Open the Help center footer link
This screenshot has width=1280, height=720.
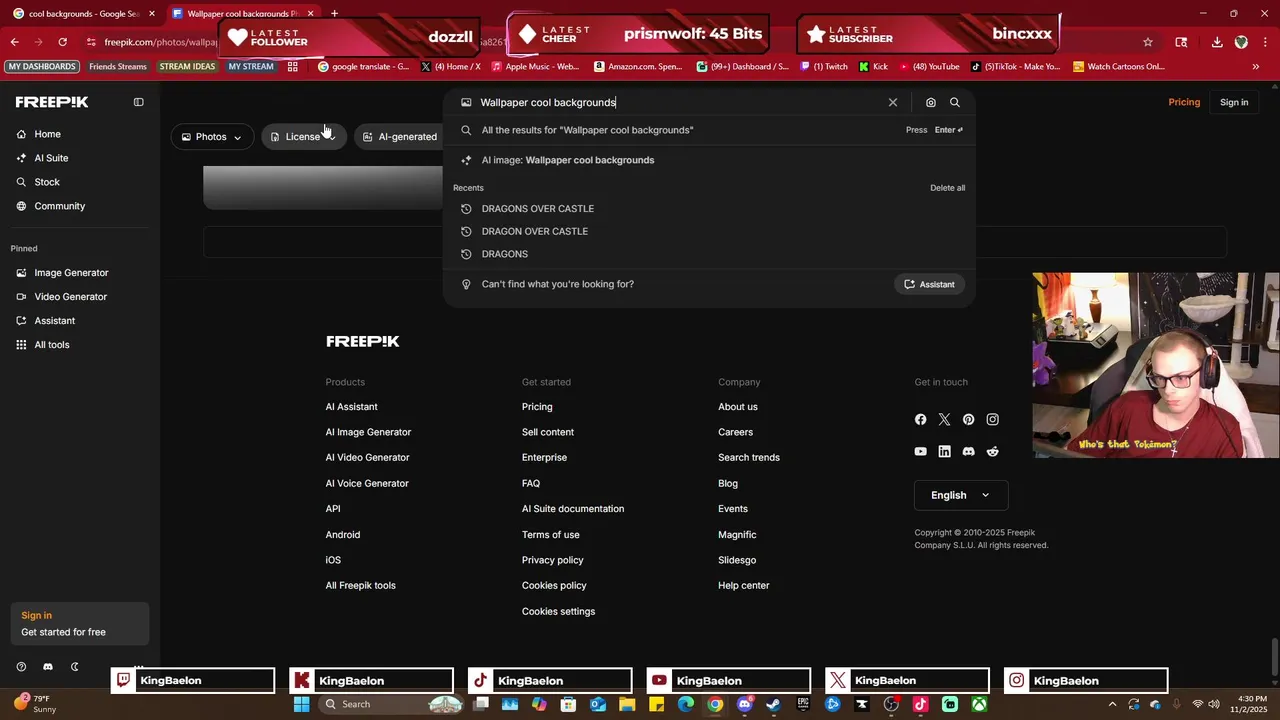pyautogui.click(x=743, y=586)
